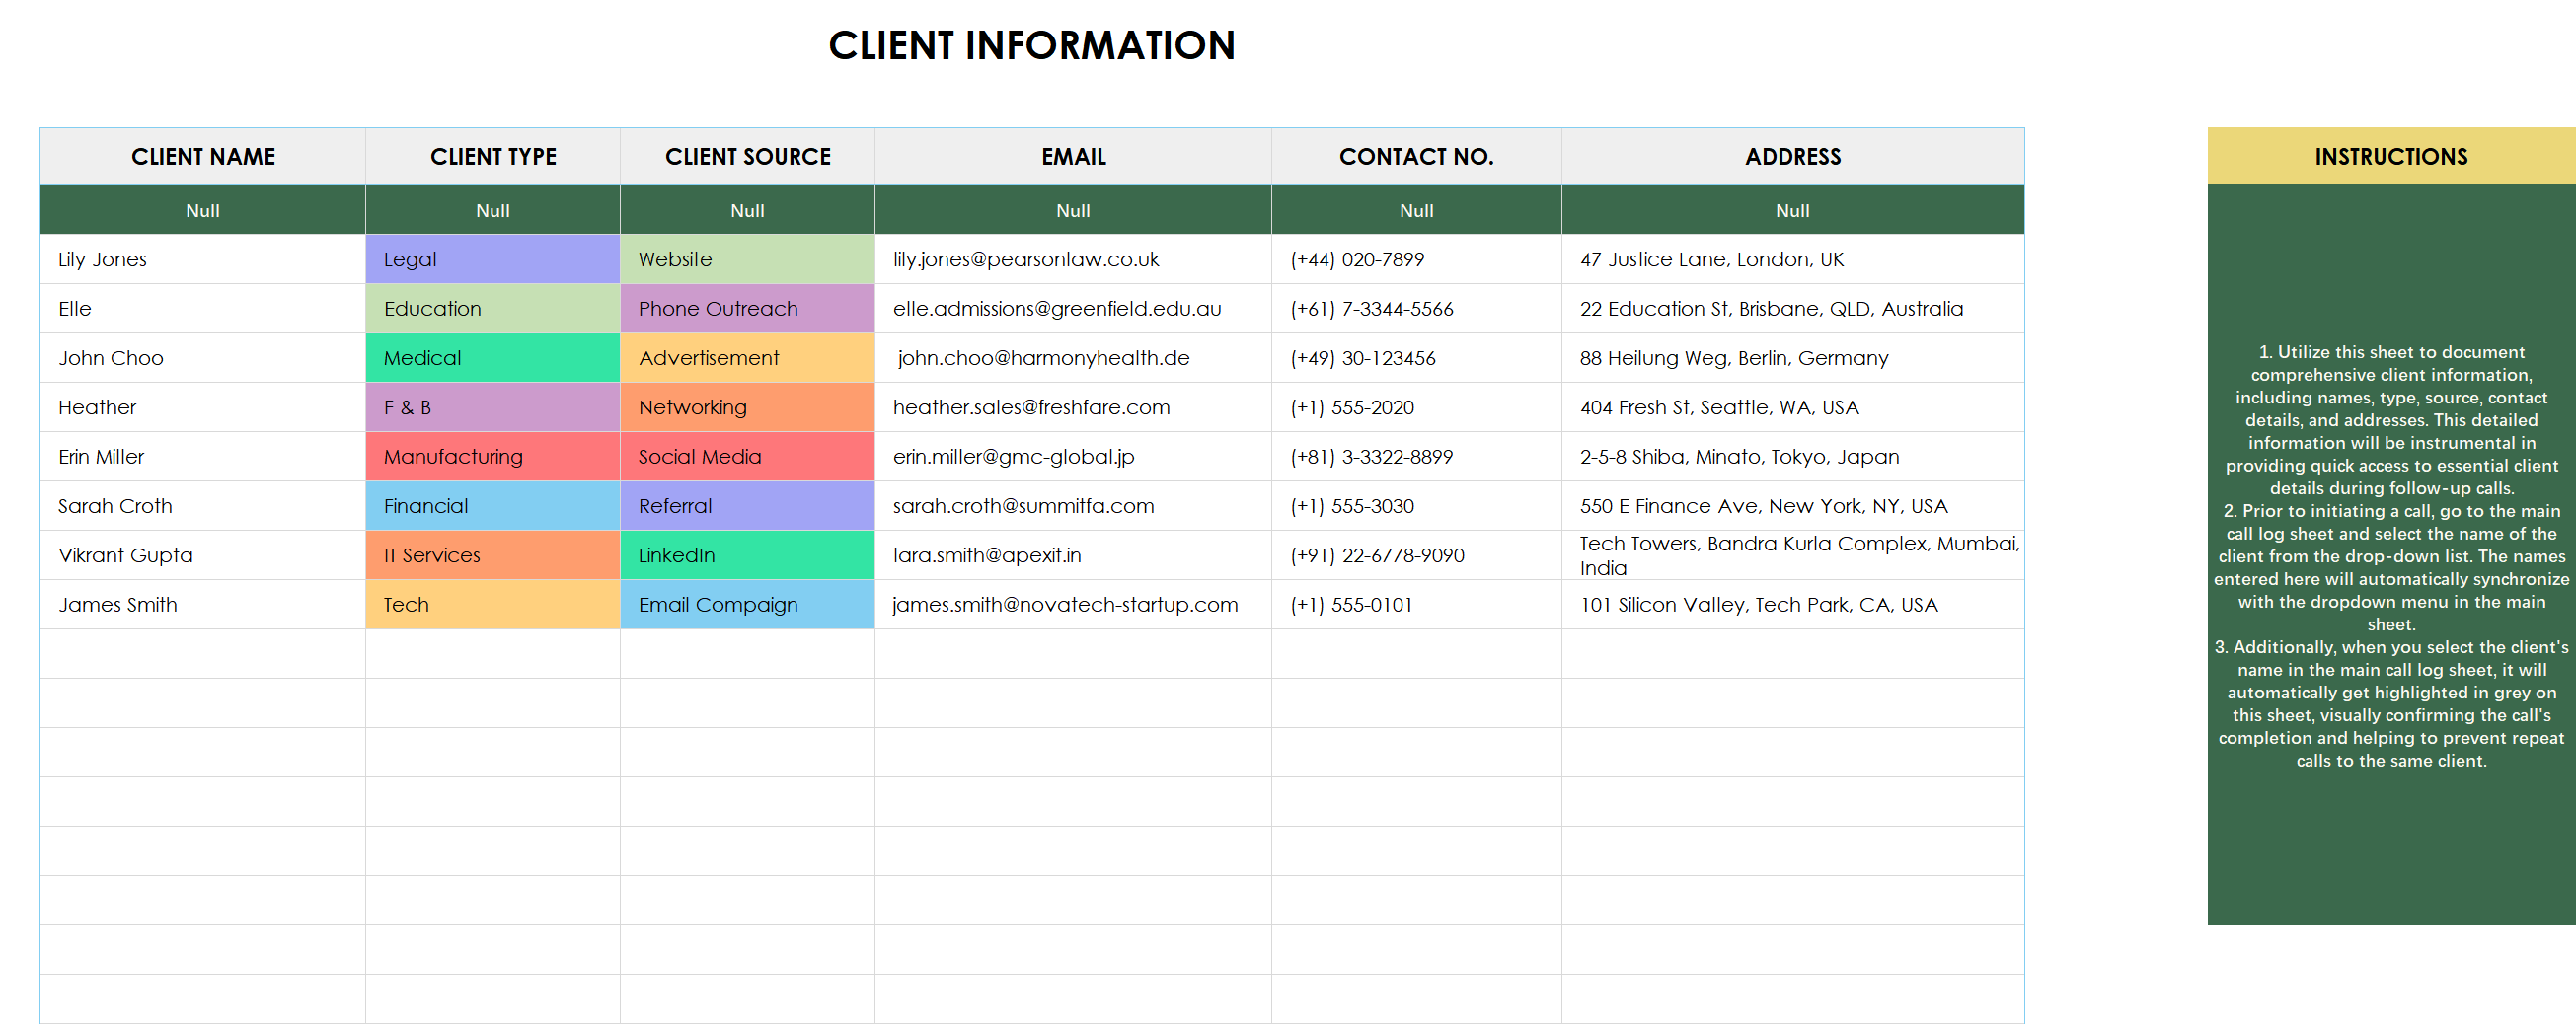Click the Manufacturing client type cell
This screenshot has height=1024, width=2576.
point(493,457)
